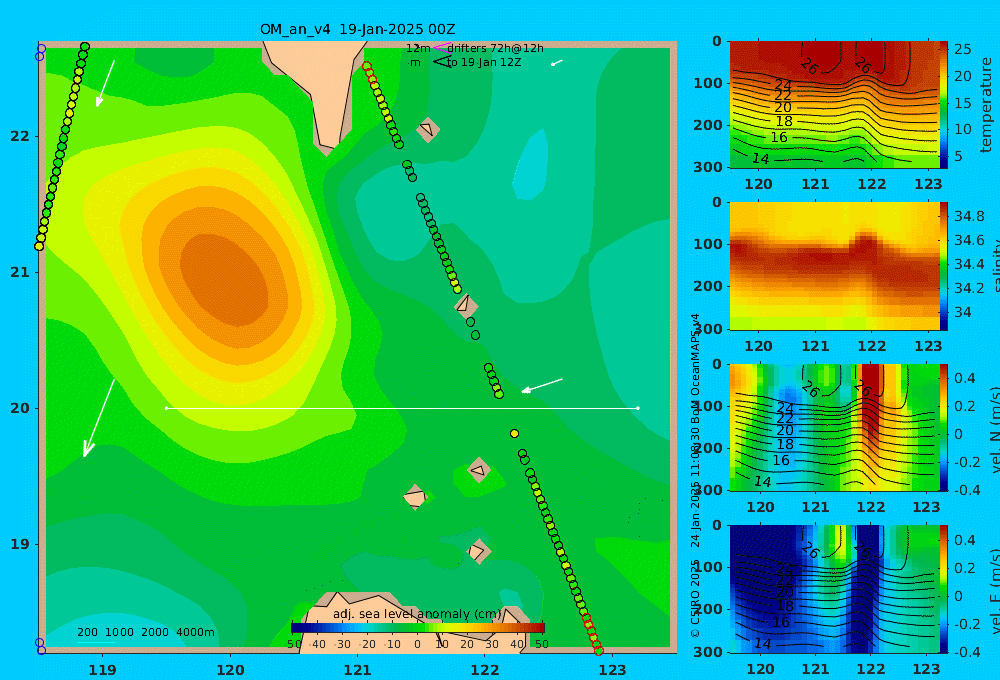Click latitude label 21 on map axis
The height and width of the screenshot is (680, 1000).
tap(20, 272)
